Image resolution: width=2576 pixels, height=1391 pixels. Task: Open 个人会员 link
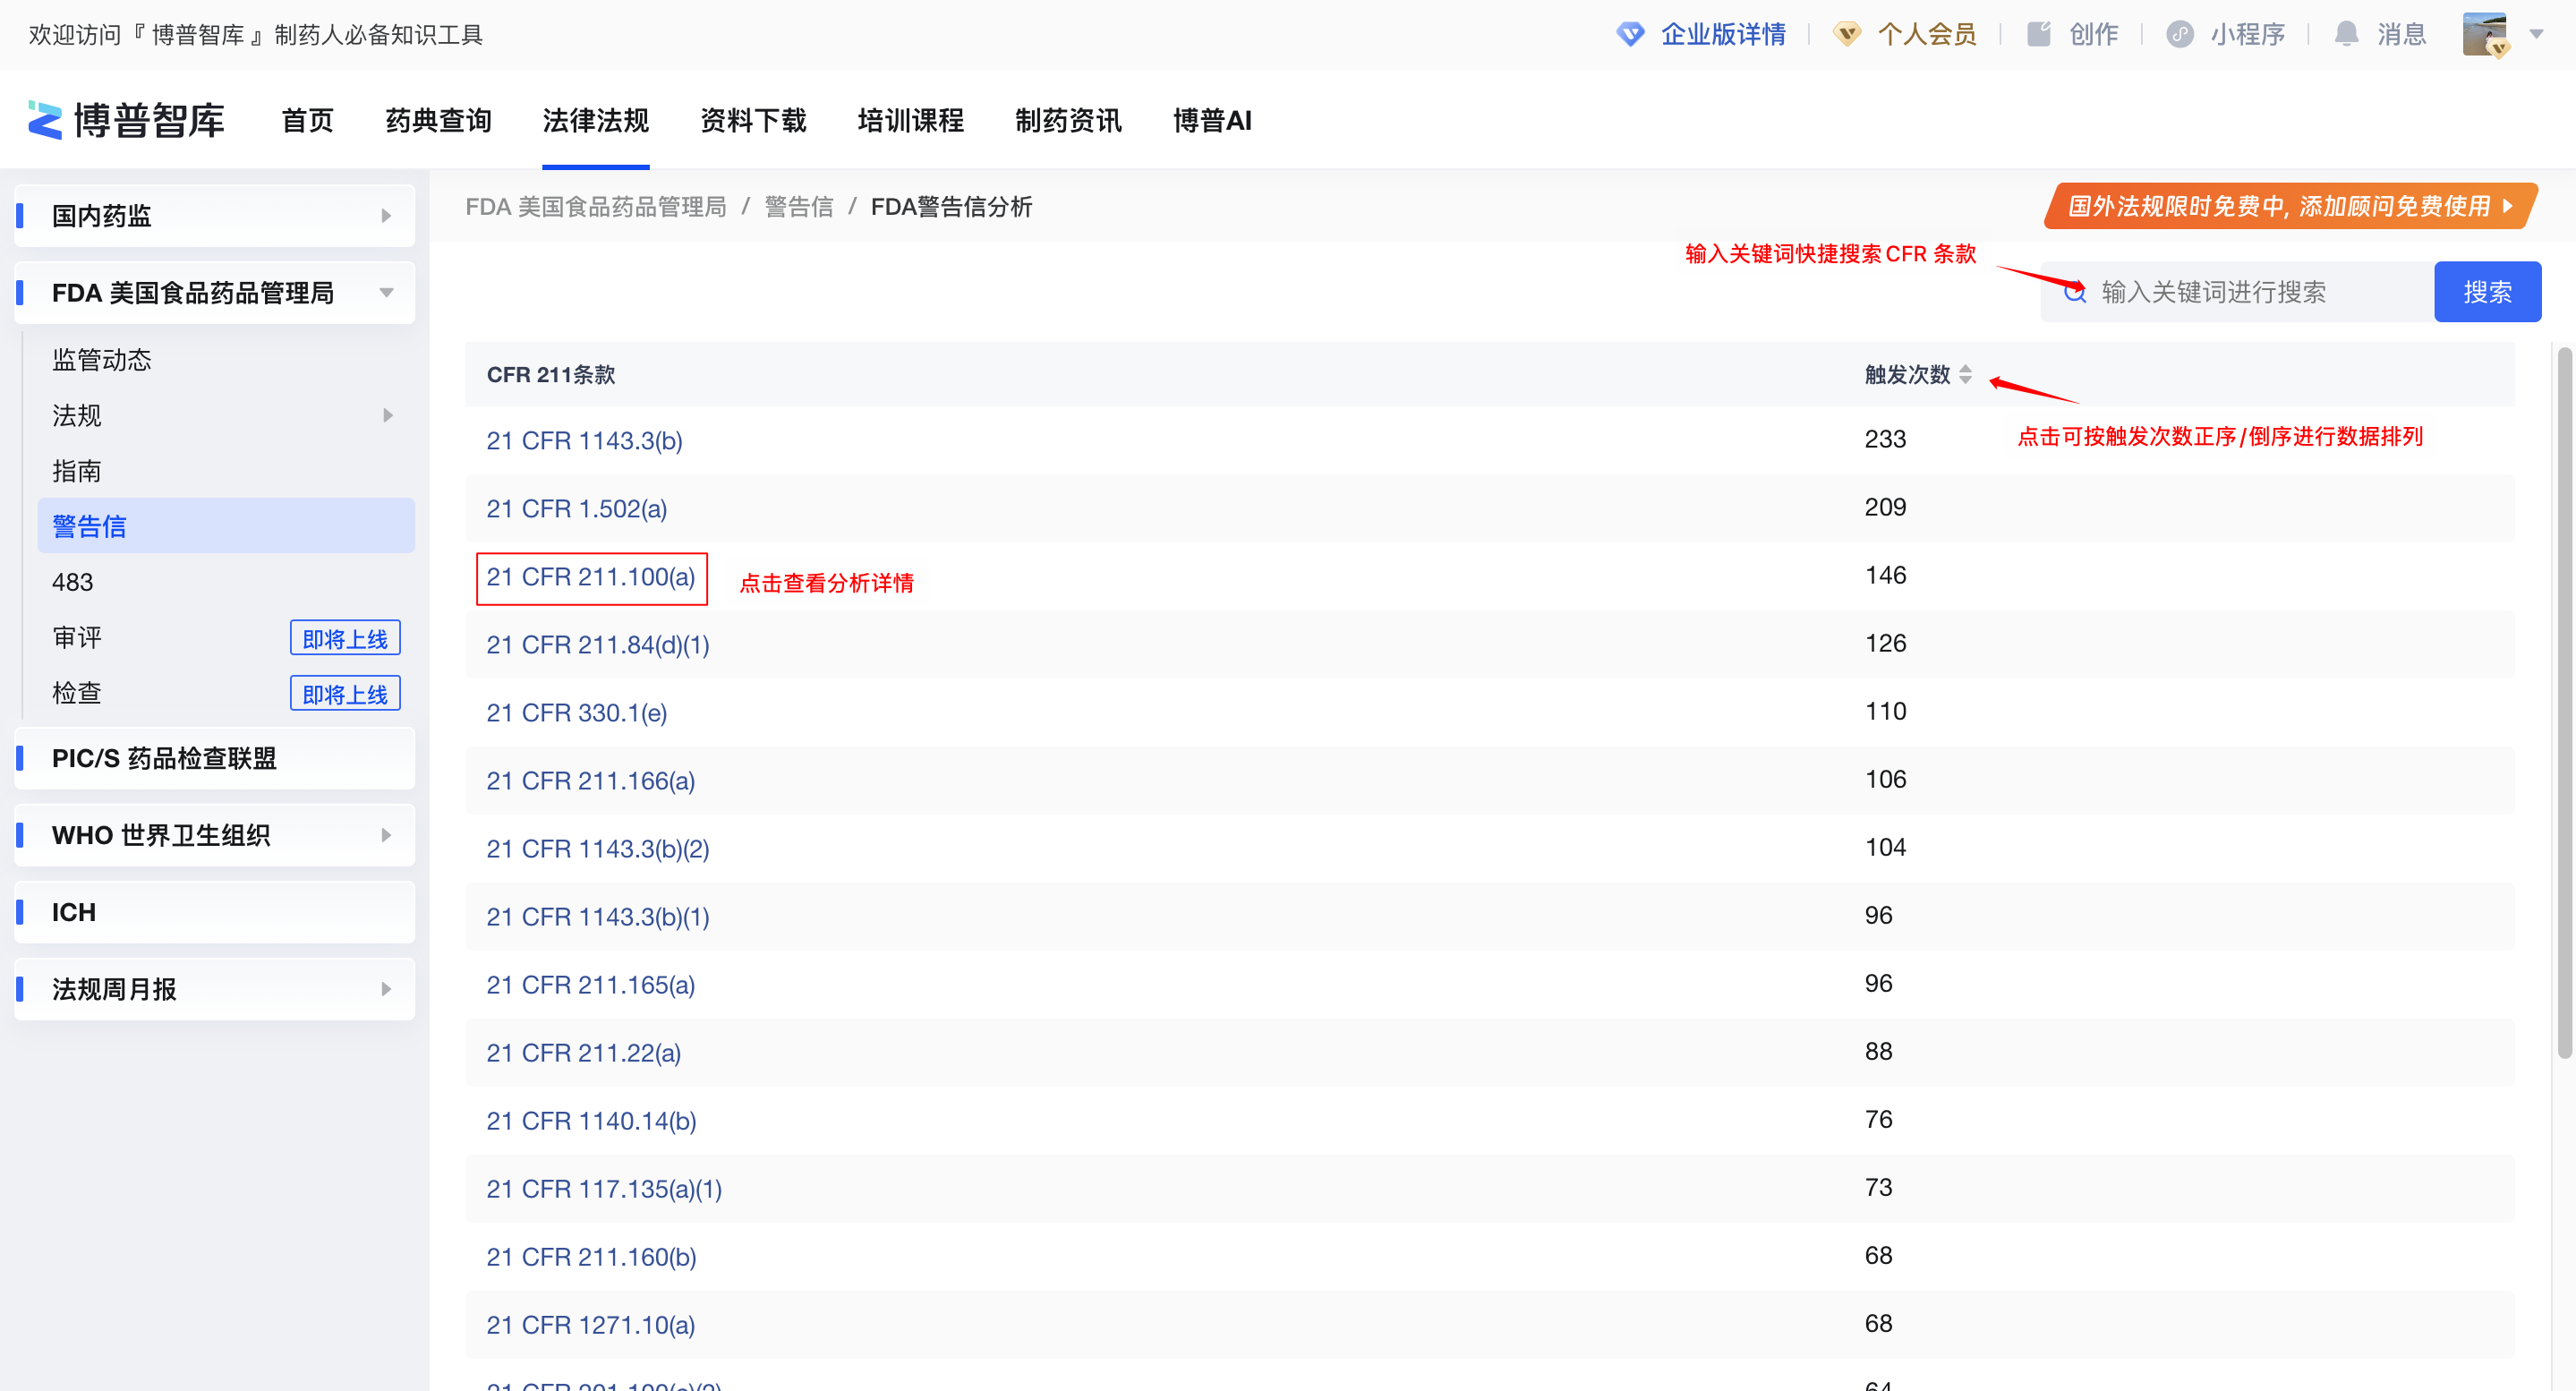(1927, 34)
